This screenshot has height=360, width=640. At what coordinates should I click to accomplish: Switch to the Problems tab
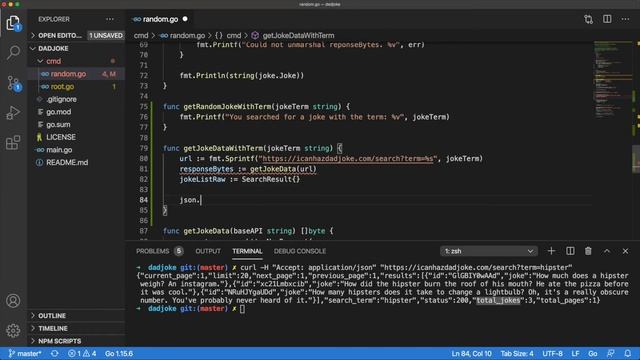[153, 251]
